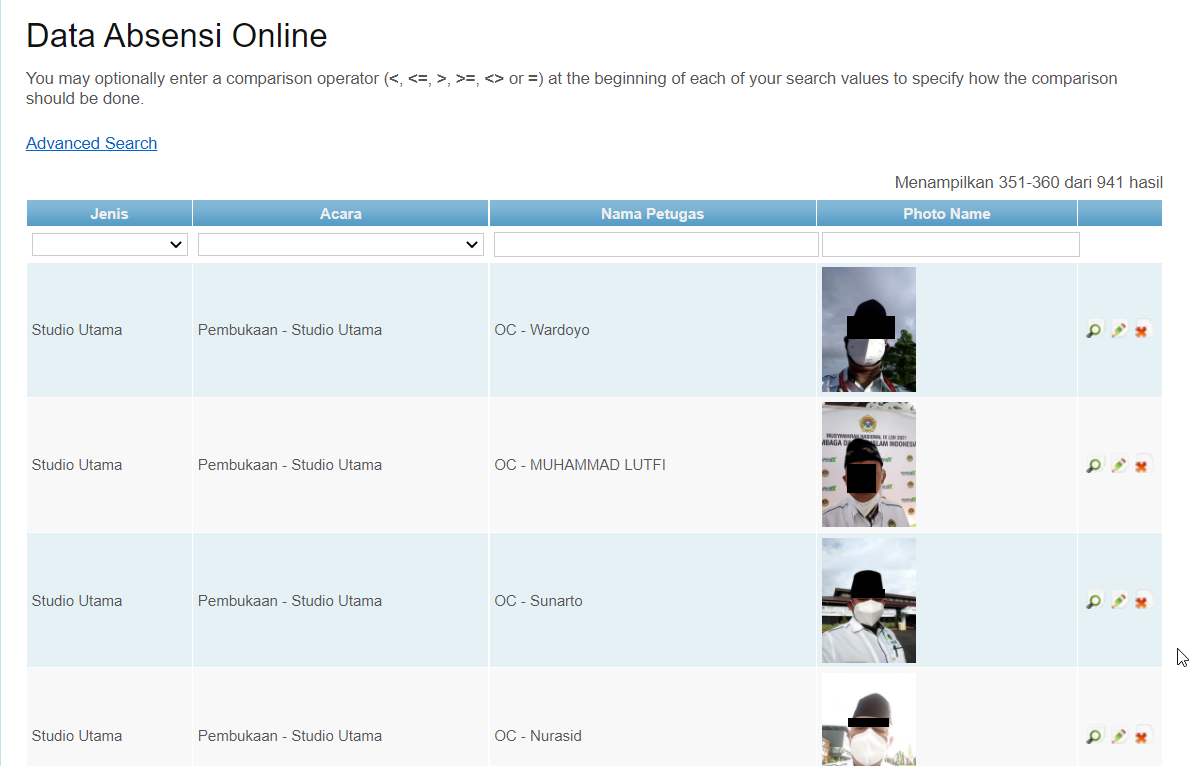
Task: Delete the OC - Nurasid record
Action: click(1141, 736)
